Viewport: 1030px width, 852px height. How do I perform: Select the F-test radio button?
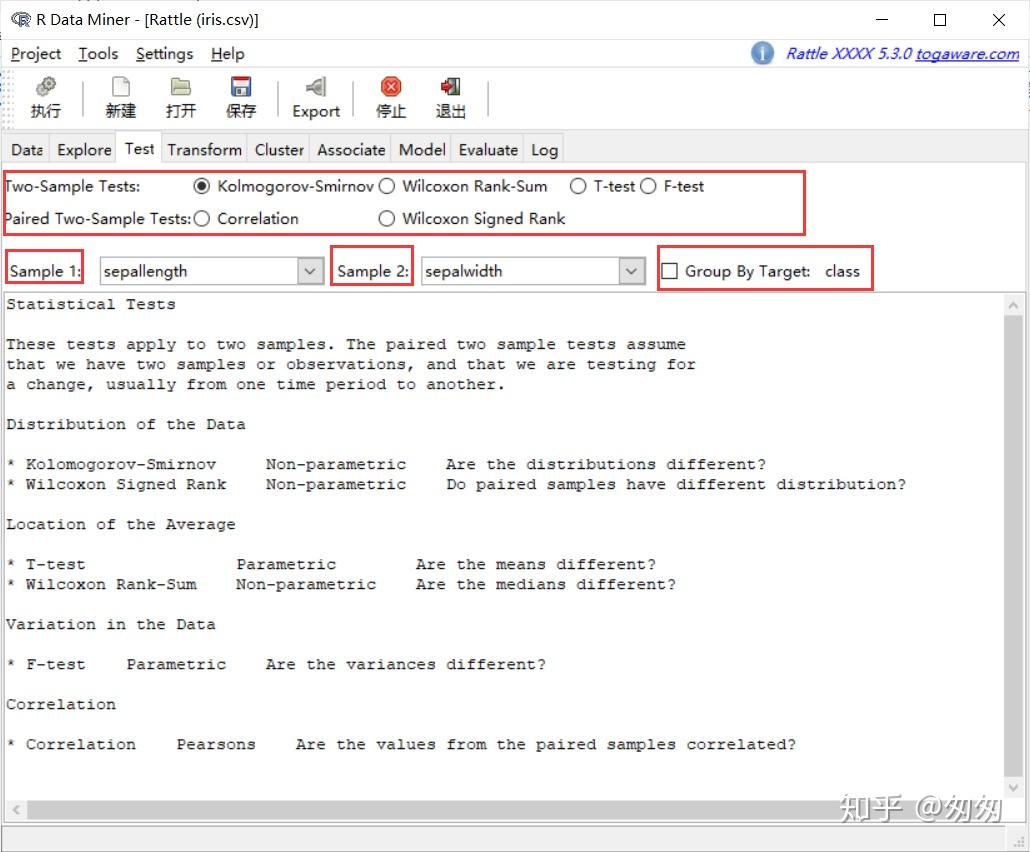point(648,187)
